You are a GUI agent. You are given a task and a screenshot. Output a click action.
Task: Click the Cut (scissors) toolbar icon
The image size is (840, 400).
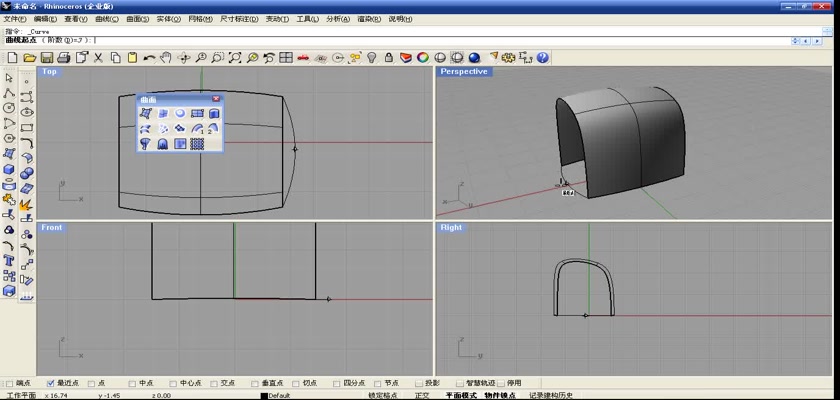tap(99, 58)
